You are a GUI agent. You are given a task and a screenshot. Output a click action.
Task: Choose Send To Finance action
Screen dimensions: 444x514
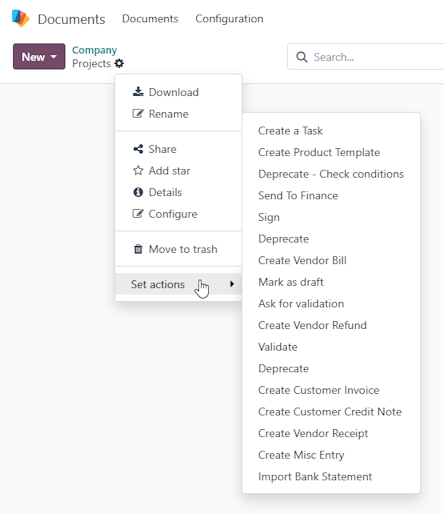point(298,196)
